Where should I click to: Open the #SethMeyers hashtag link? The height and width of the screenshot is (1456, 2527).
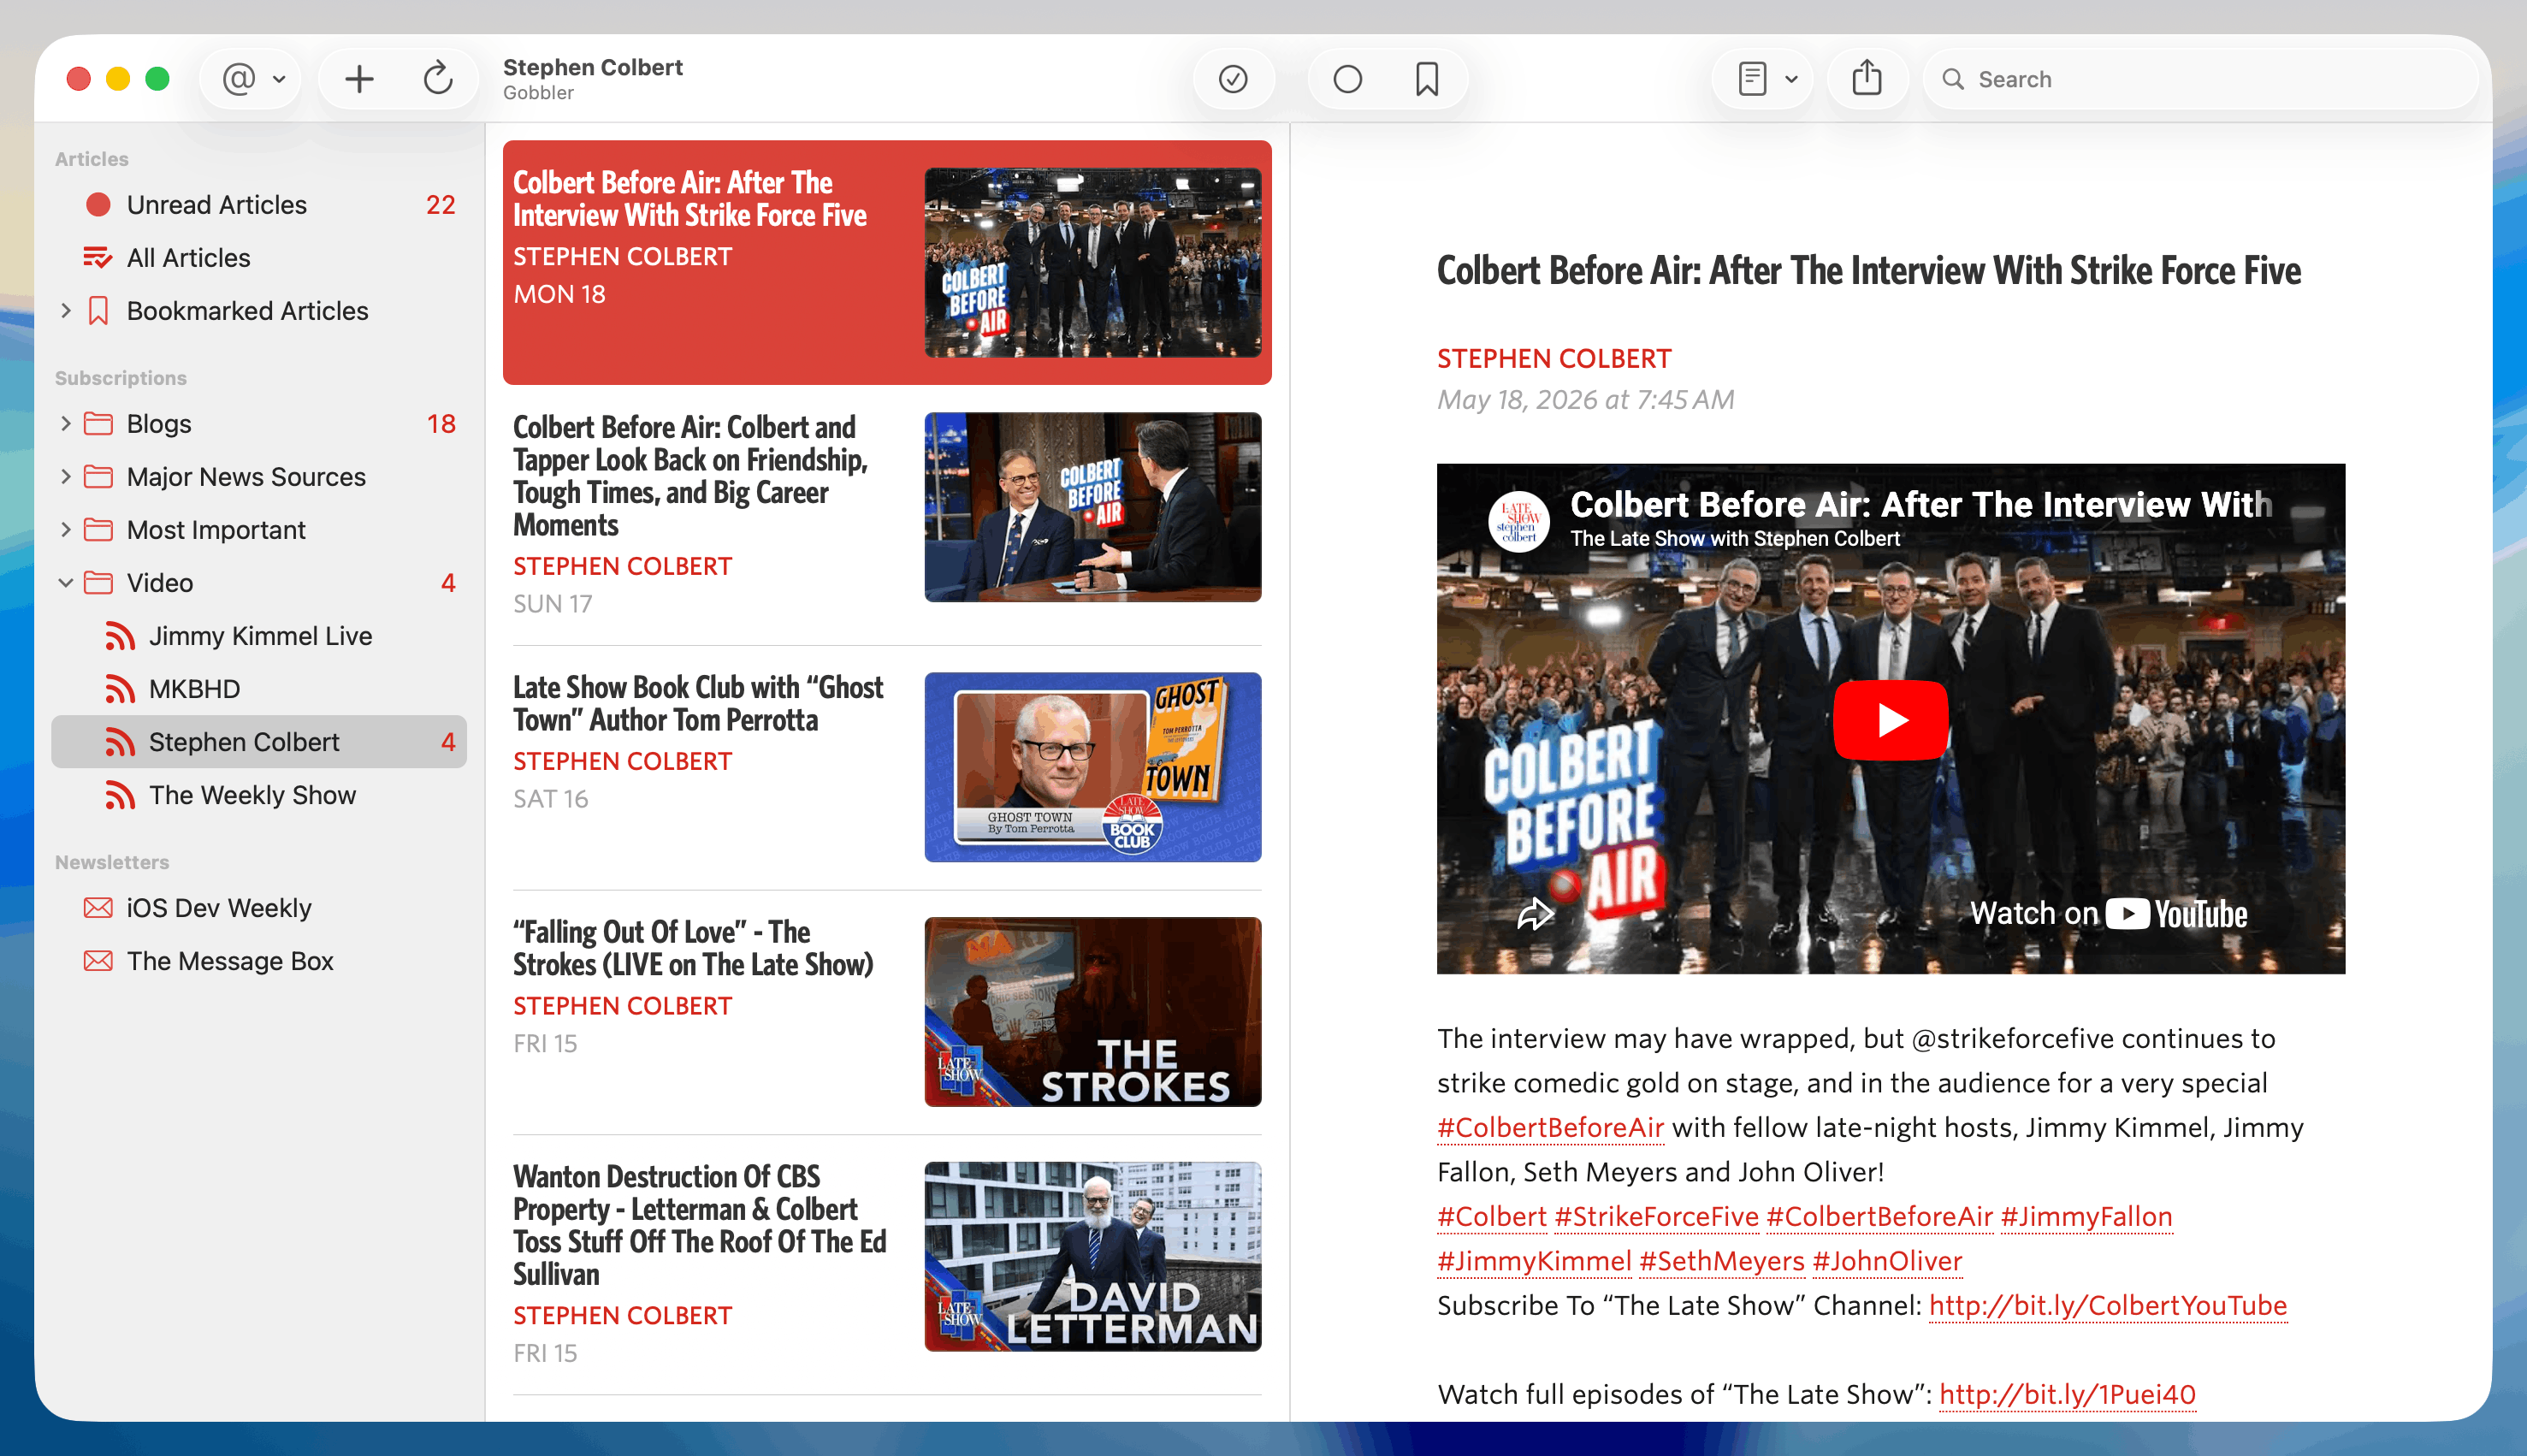pyautogui.click(x=1721, y=1261)
